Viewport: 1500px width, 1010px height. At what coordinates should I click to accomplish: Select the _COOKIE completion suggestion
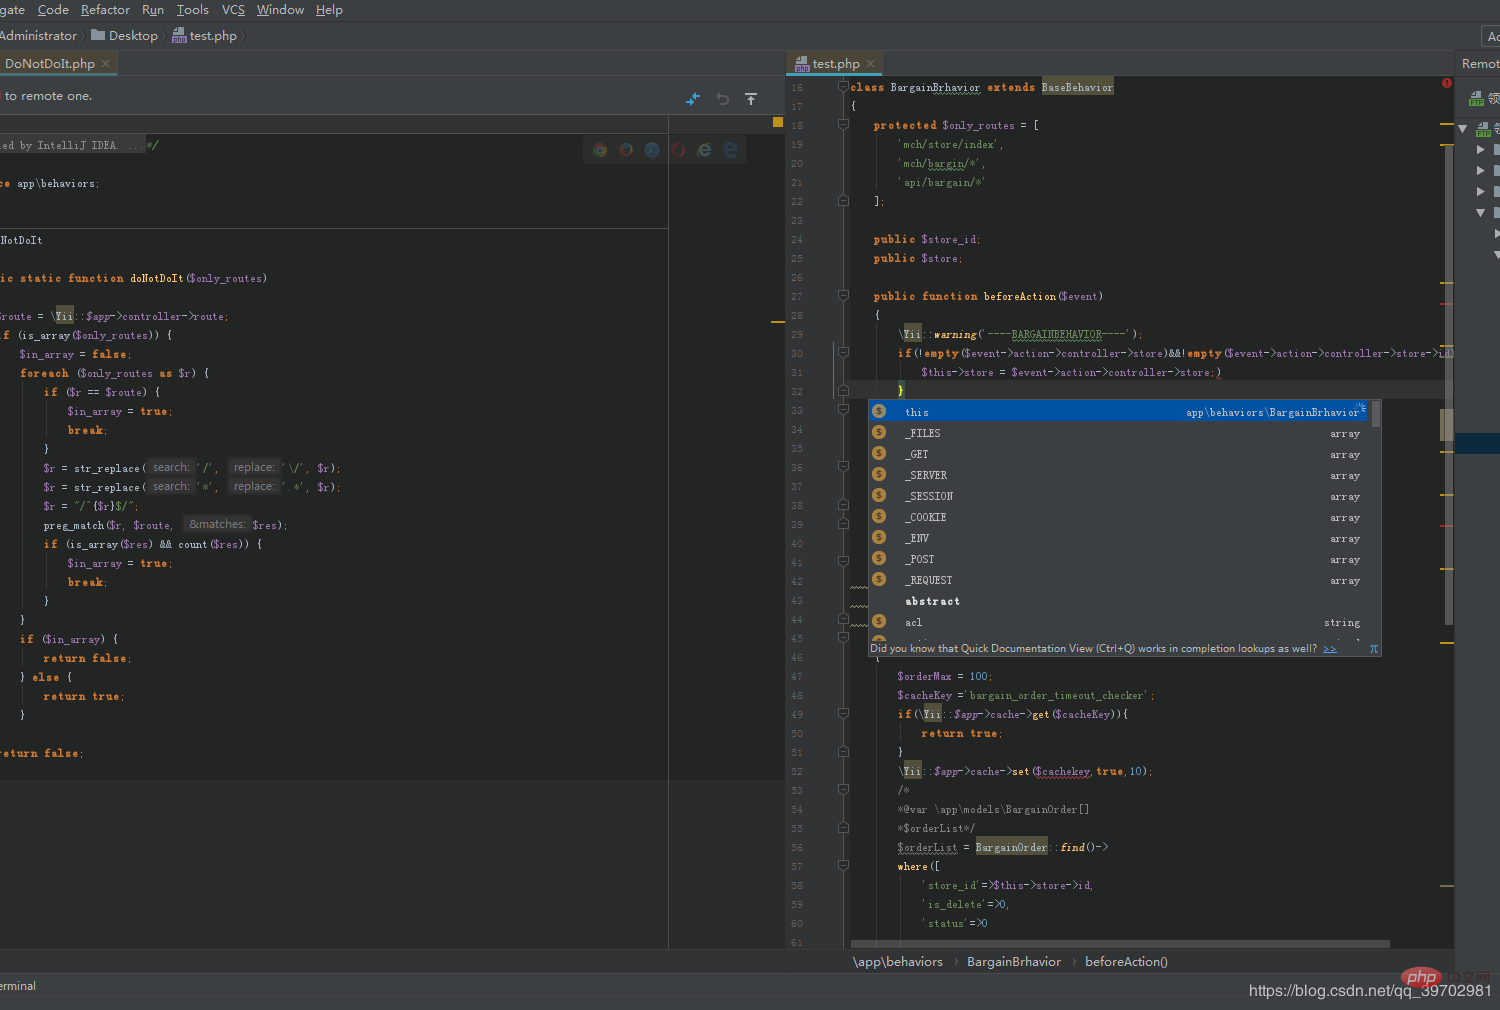coord(1119,517)
